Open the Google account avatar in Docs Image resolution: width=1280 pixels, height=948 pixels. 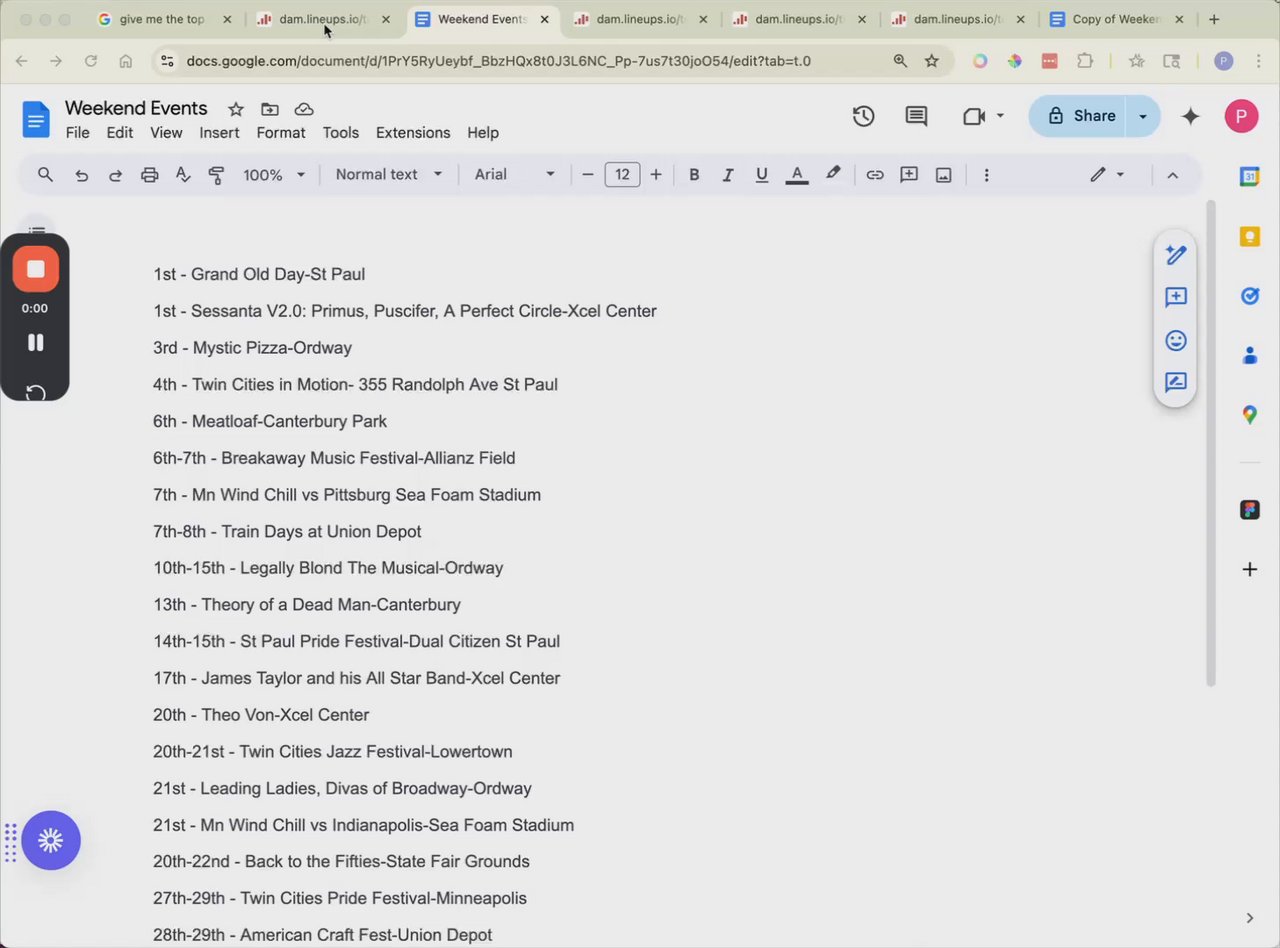[x=1241, y=117]
